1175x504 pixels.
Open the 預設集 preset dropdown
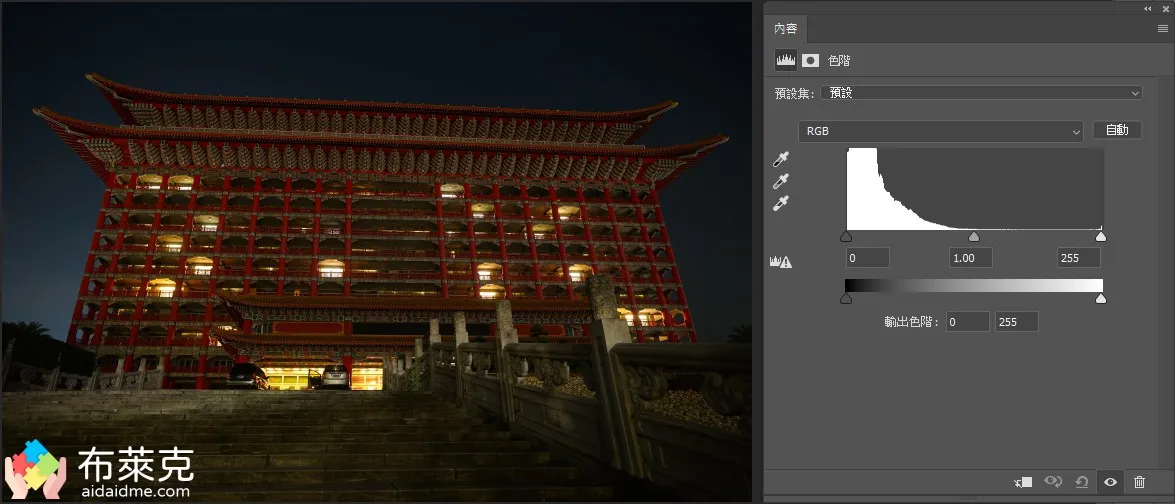click(981, 93)
